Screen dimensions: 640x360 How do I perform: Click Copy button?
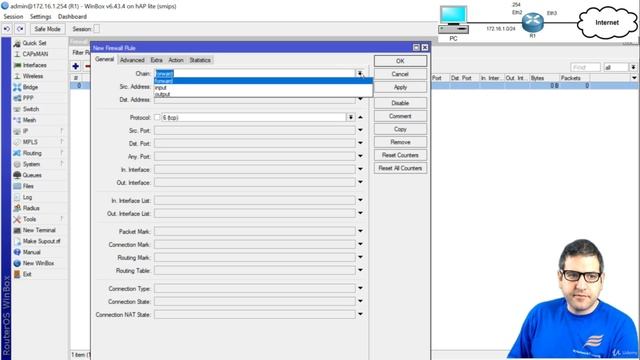click(x=400, y=129)
